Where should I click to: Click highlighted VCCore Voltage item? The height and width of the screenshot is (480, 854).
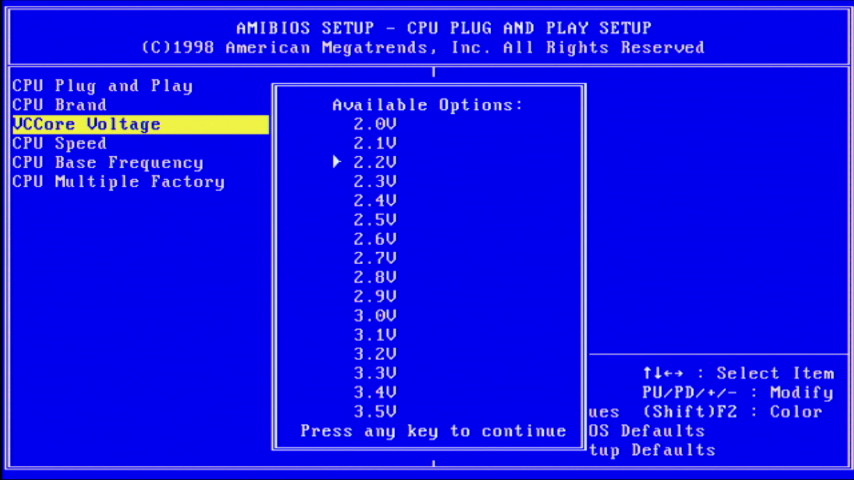(x=87, y=124)
